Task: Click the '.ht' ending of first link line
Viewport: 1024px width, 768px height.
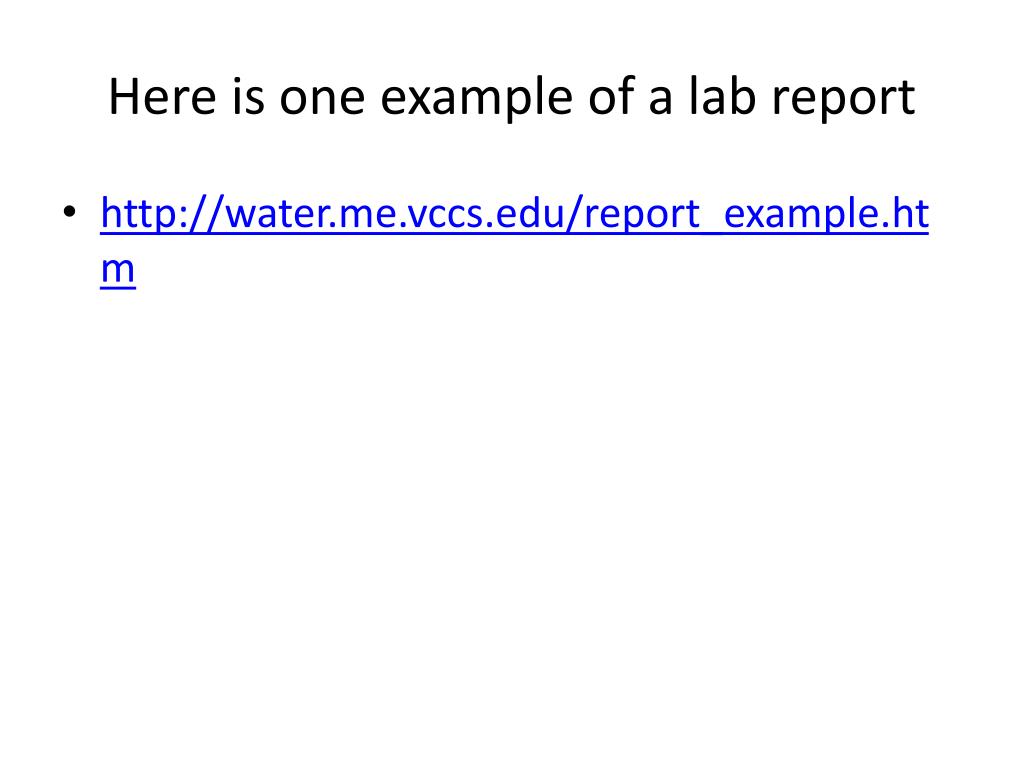Action: pos(904,214)
